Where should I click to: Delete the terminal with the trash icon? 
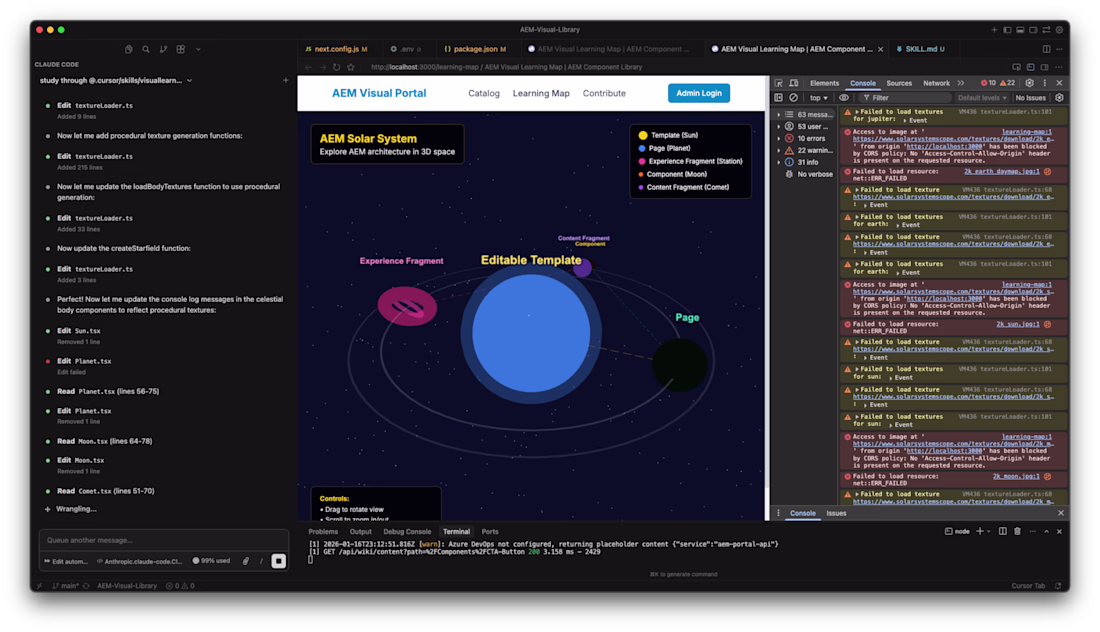[x=1017, y=532]
